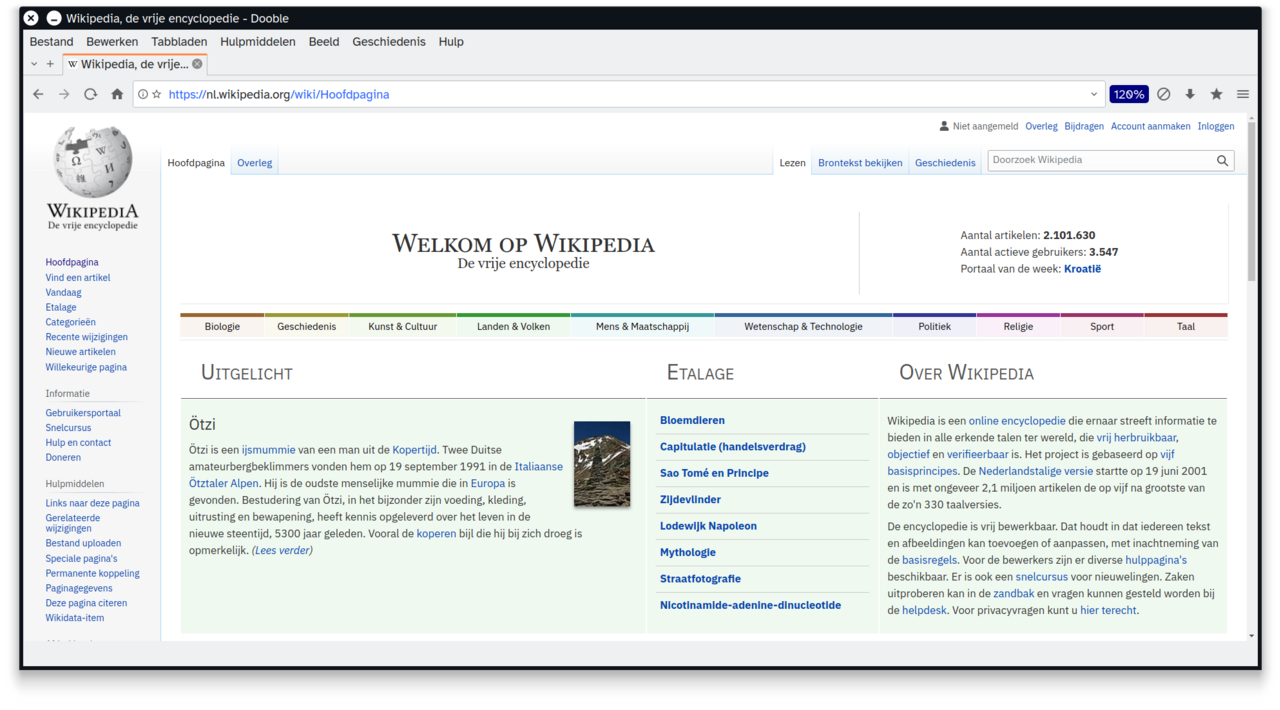This screenshot has width=1280, height=710.
Task: Go to the browser home page
Action: click(x=117, y=94)
